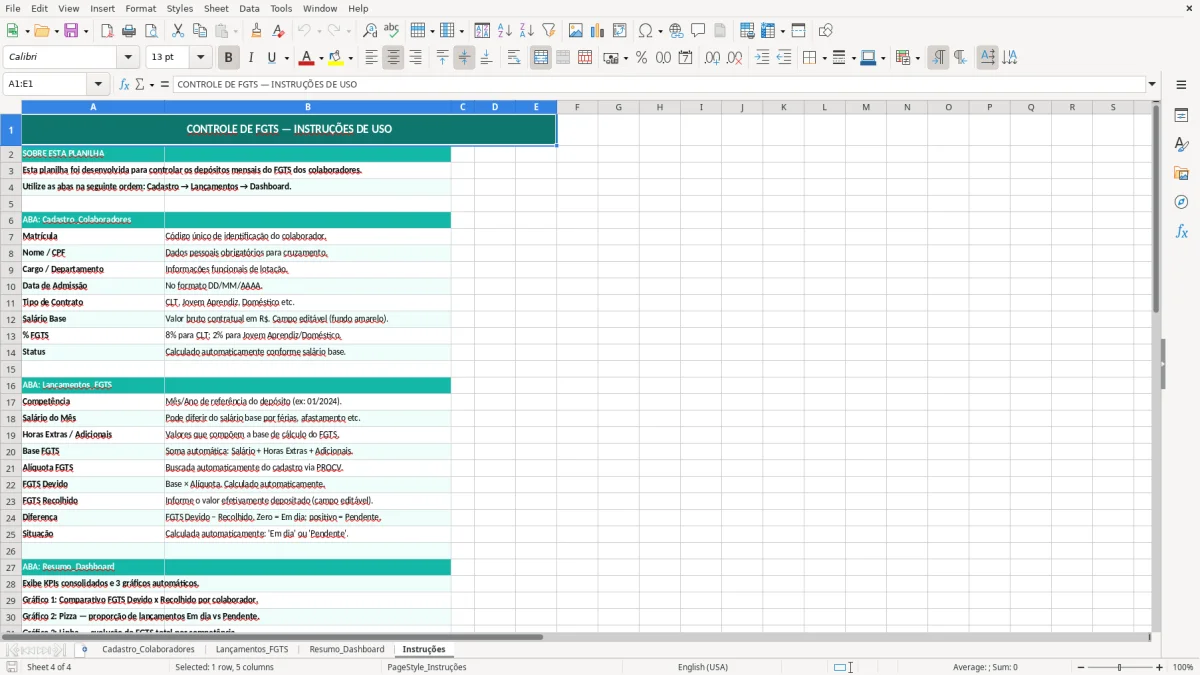The width and height of the screenshot is (1200, 675).
Task: Toggle Merge and Center Cells
Action: 541,58
